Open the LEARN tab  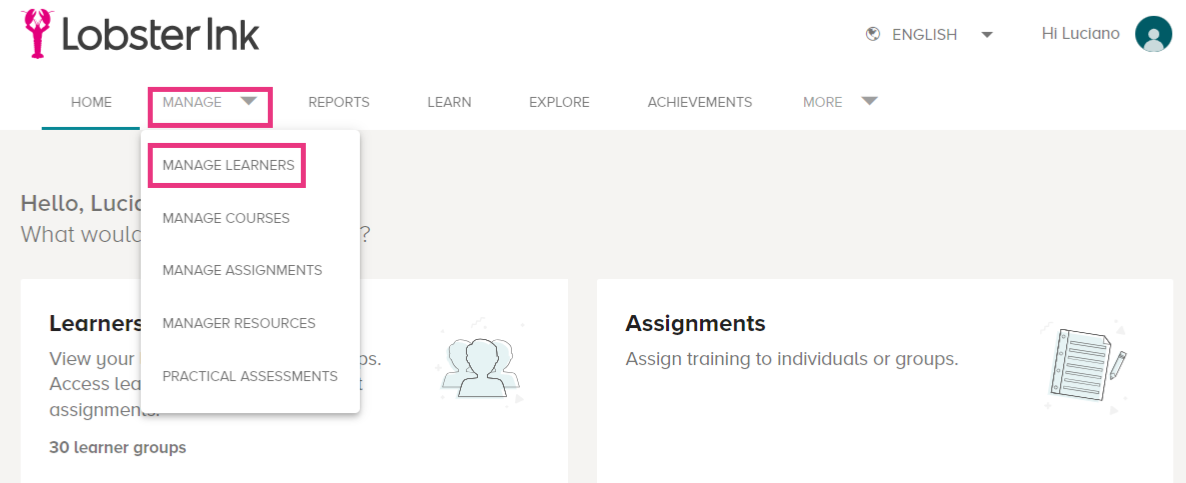pyautogui.click(x=449, y=102)
